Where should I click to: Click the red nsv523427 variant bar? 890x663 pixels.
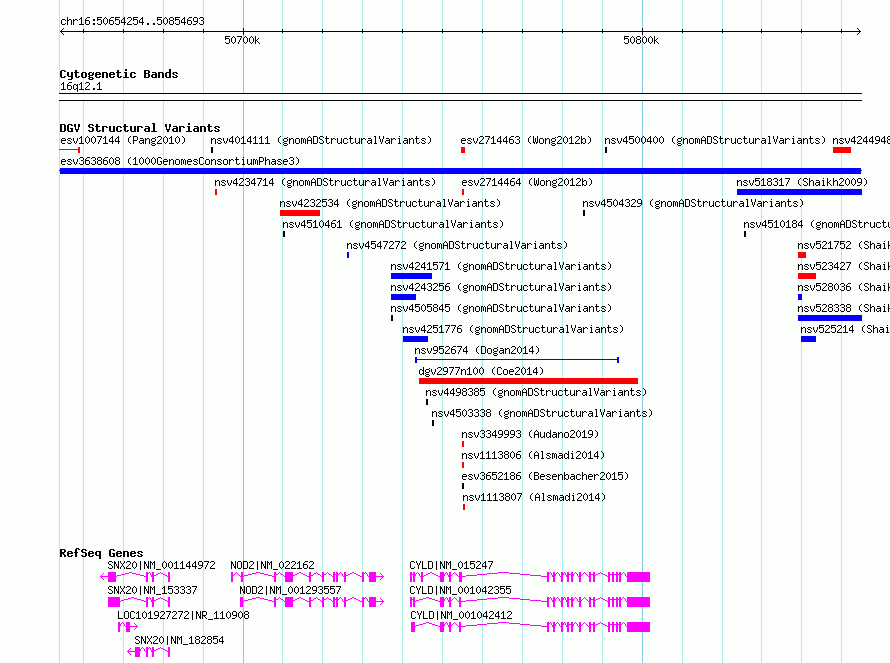click(x=807, y=276)
